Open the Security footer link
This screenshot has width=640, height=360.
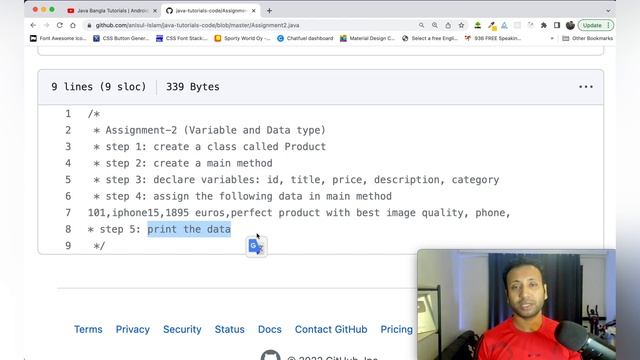[182, 329]
